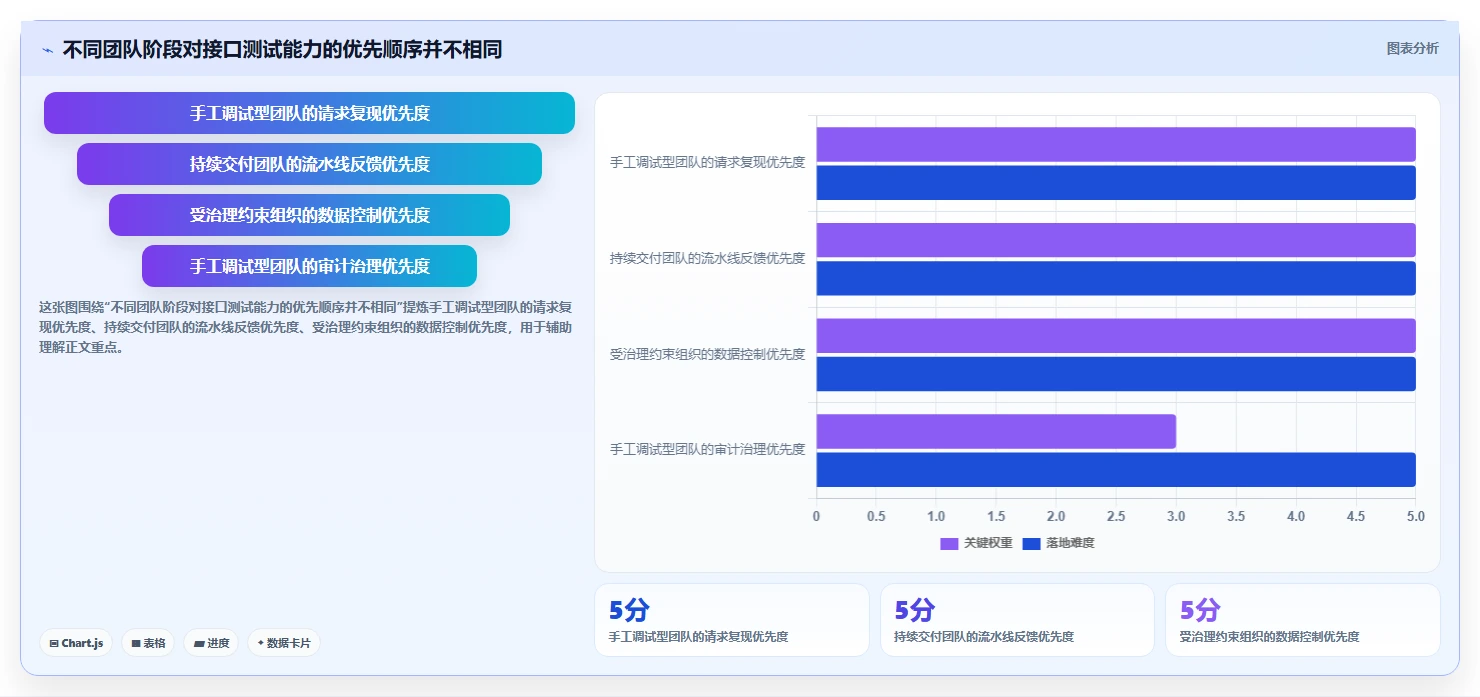The height and width of the screenshot is (697, 1480).
Task: Toggle the 落地难度 legend swatch
Action: click(x=1032, y=543)
